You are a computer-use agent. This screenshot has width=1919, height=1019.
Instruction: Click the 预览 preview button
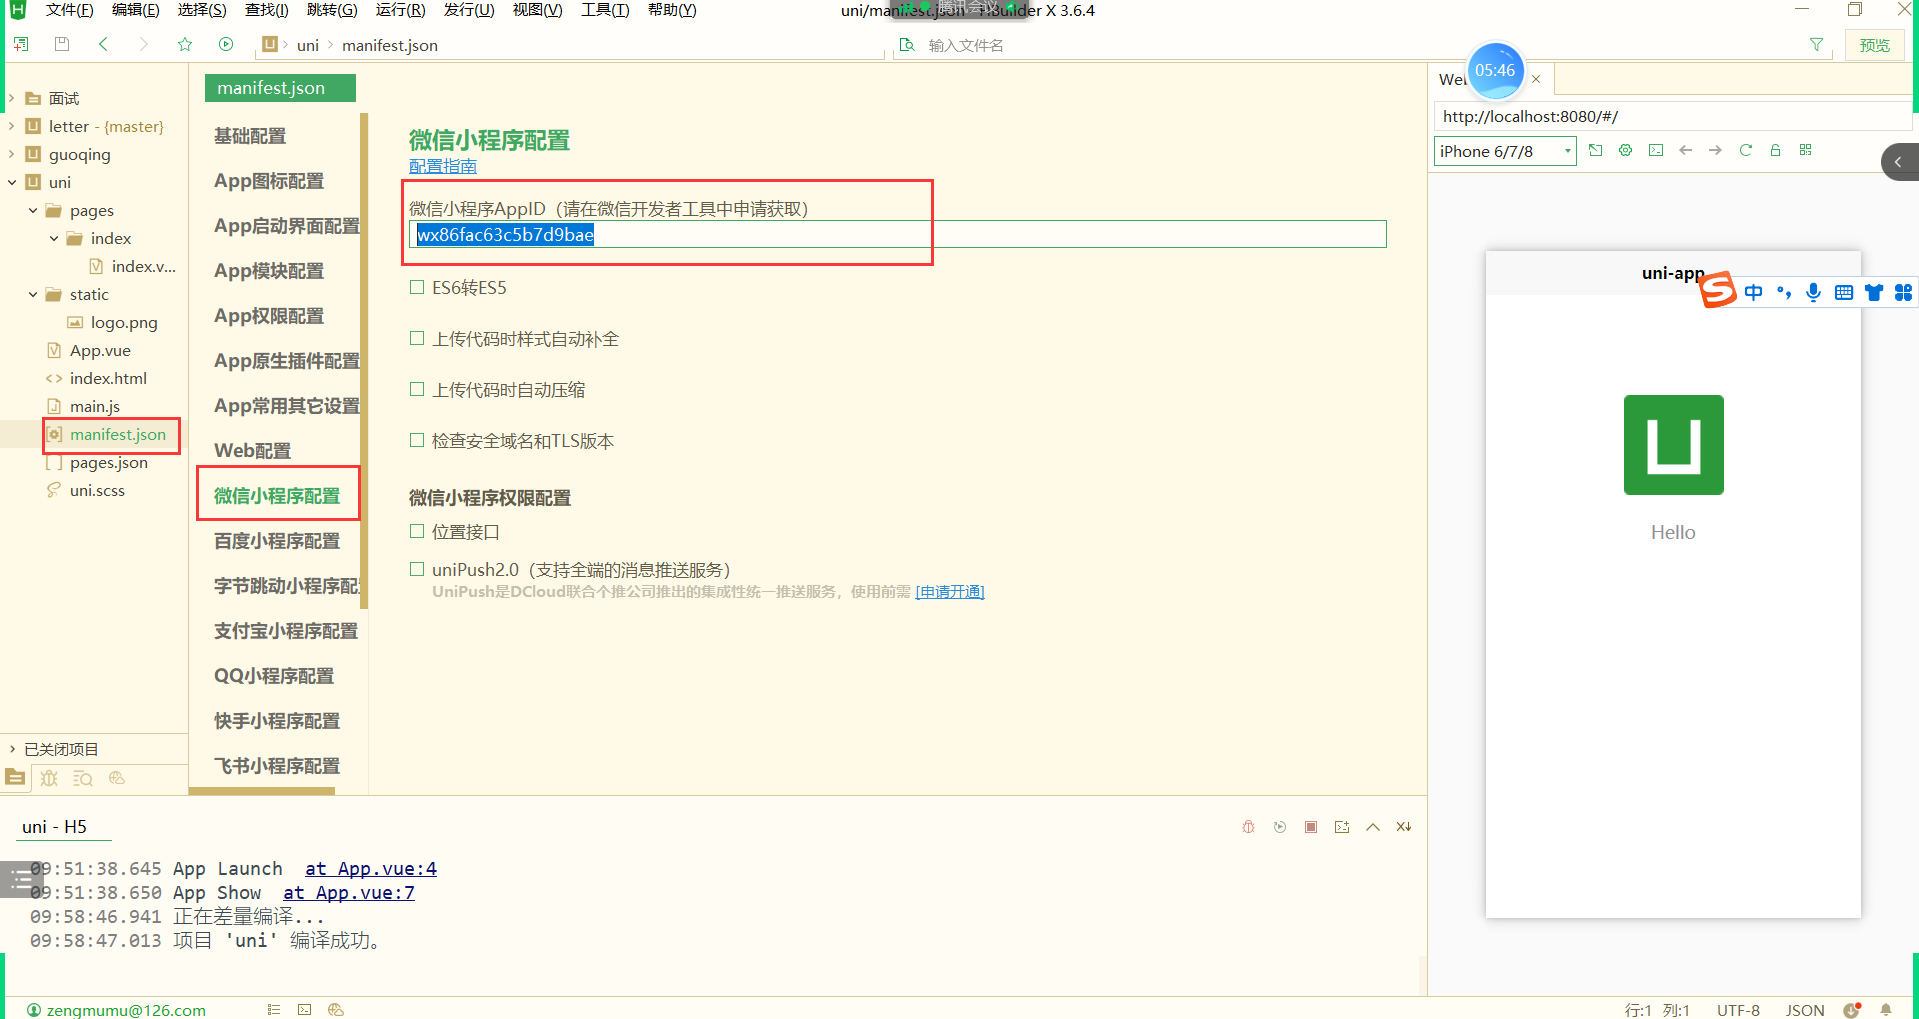(x=1874, y=45)
